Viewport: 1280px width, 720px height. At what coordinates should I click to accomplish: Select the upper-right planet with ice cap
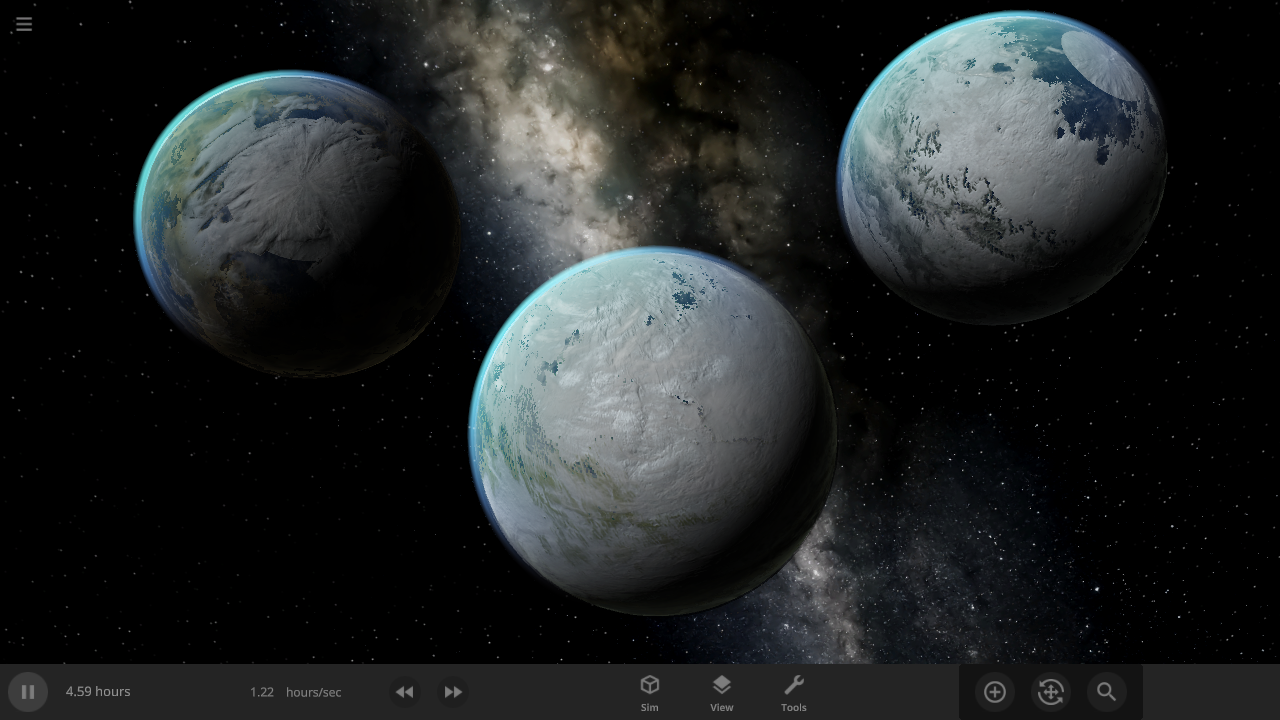pyautogui.click(x=1002, y=168)
